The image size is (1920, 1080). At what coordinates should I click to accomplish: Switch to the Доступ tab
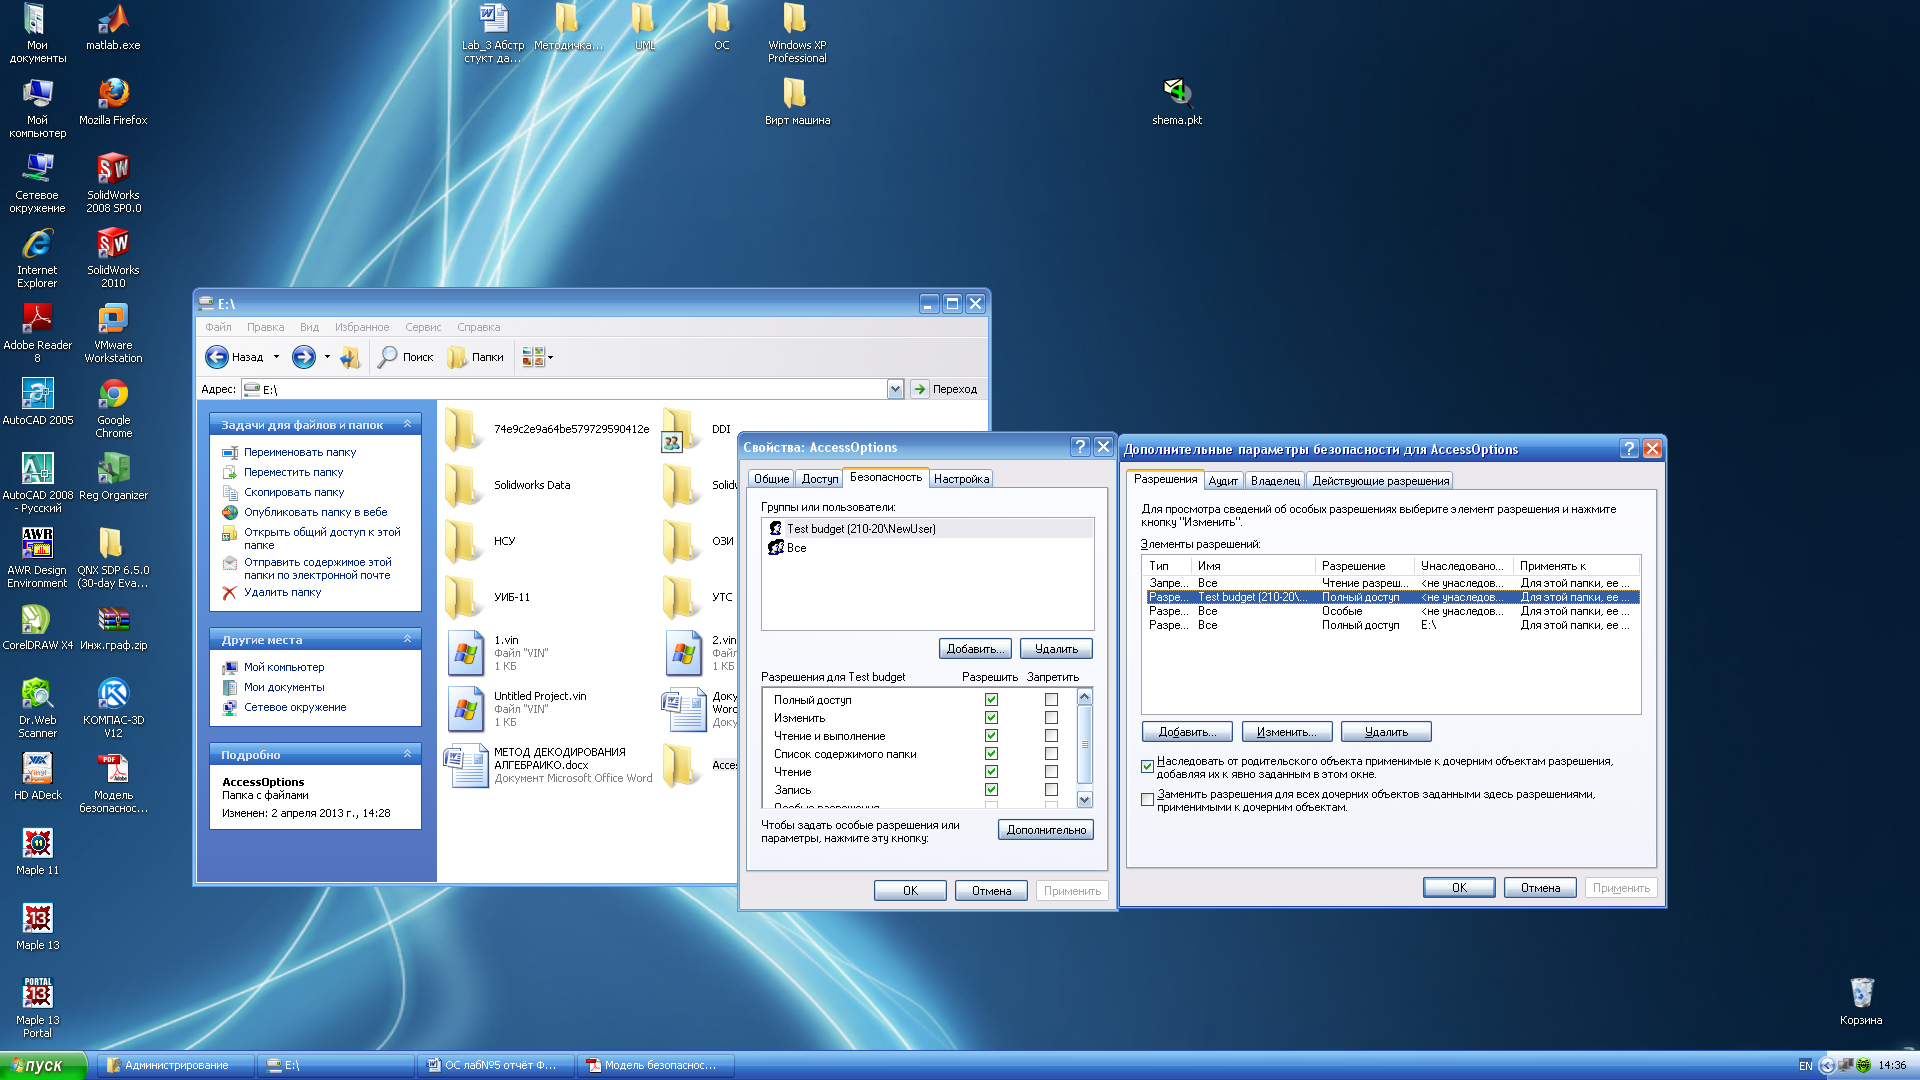pos(820,479)
